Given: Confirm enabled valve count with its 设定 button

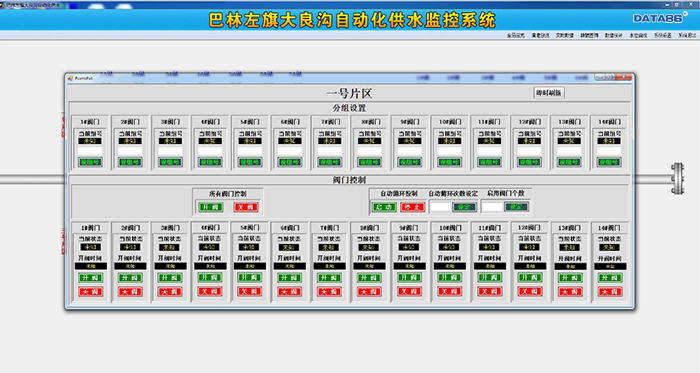Looking at the screenshot, I should [516, 207].
